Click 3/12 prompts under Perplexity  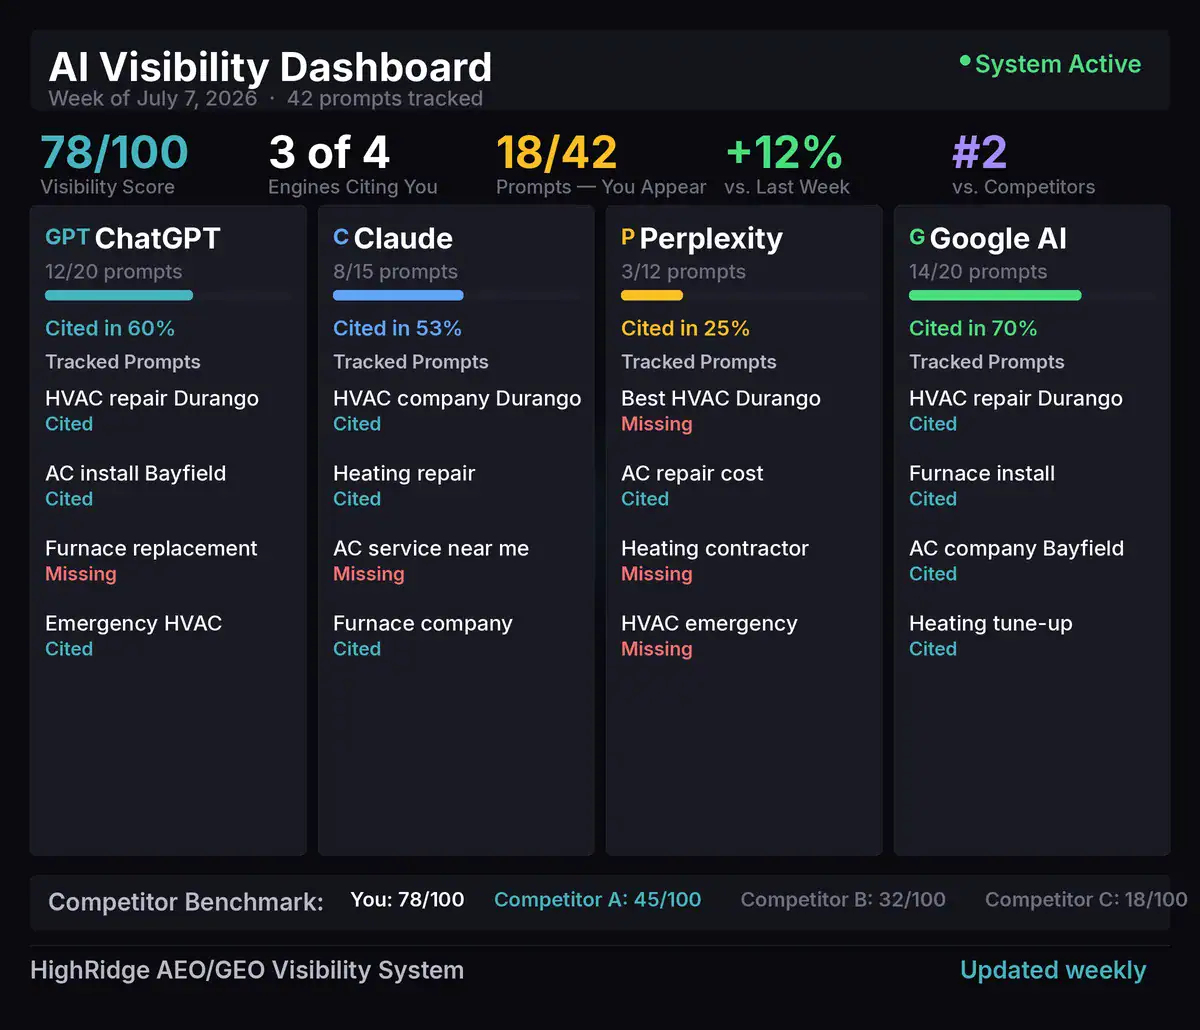[x=683, y=272]
